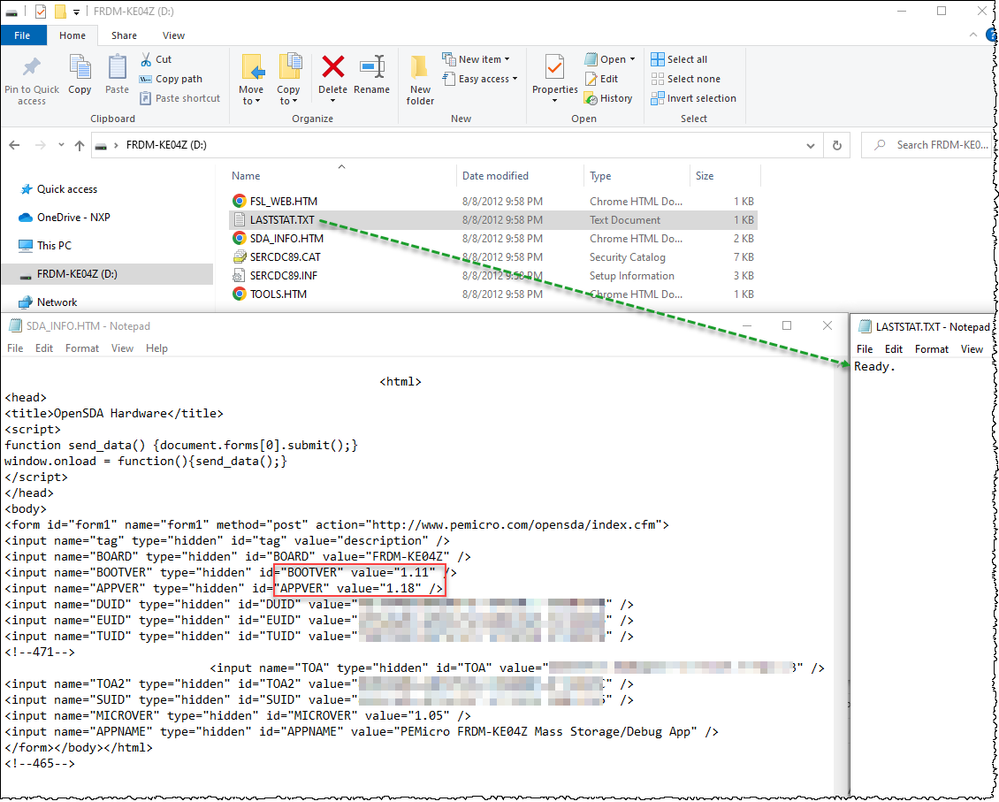Open Format menu in SDA_INFO.HTM Notepad
Image resolution: width=999 pixels, height=802 pixels.
coord(82,348)
